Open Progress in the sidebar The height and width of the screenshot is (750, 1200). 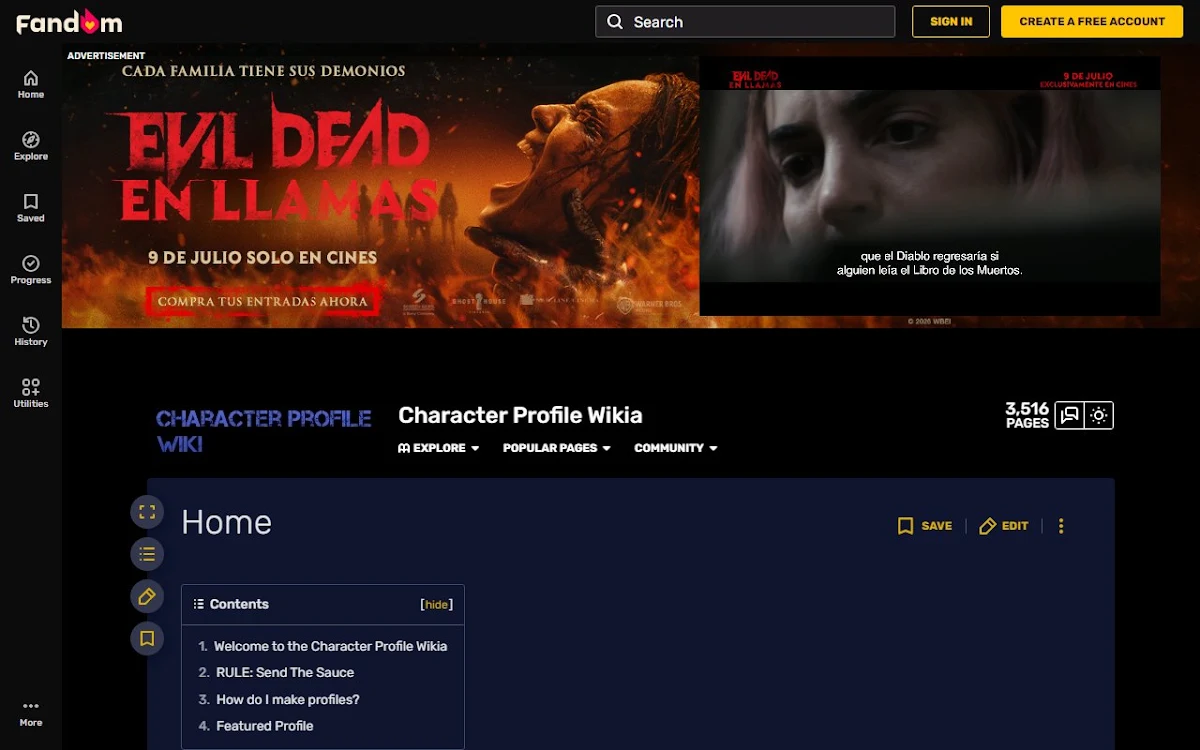click(31, 270)
